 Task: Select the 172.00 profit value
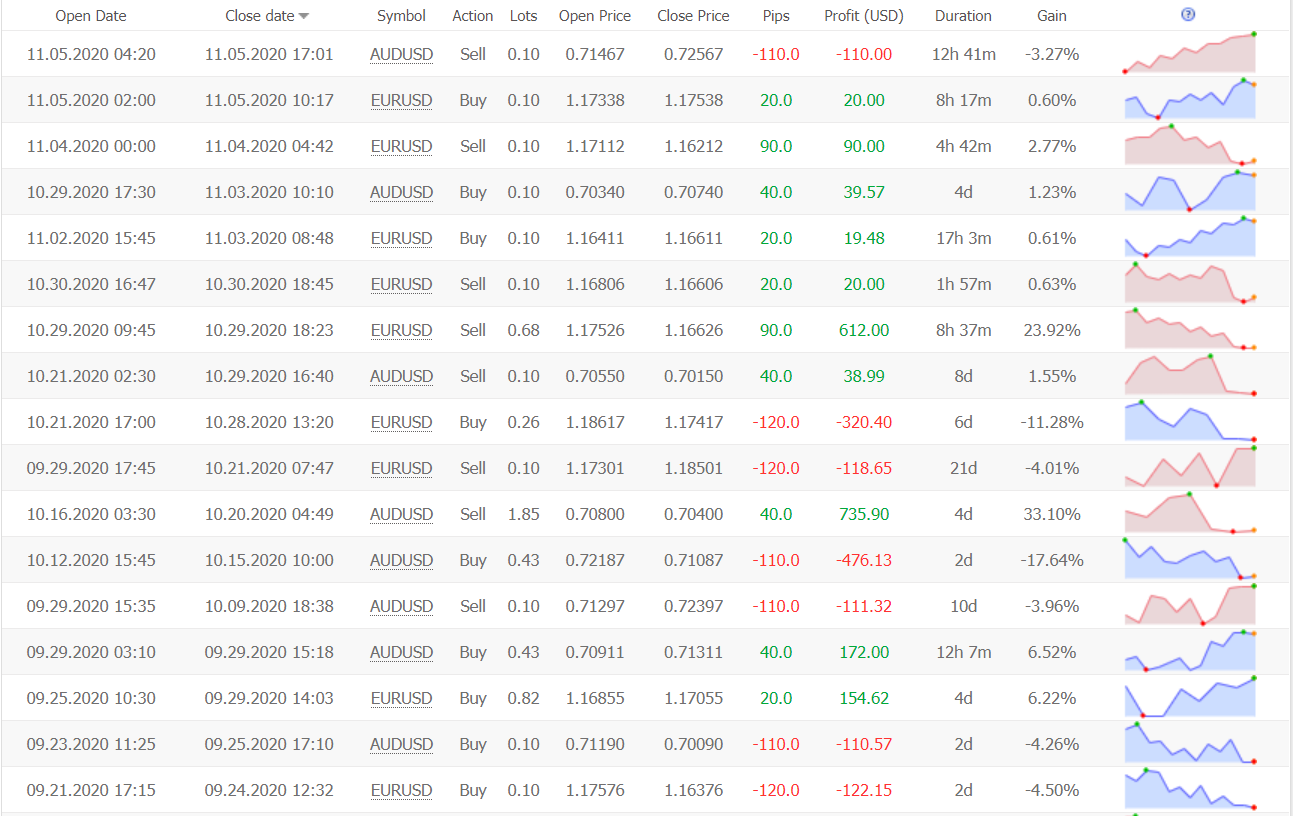pos(864,652)
